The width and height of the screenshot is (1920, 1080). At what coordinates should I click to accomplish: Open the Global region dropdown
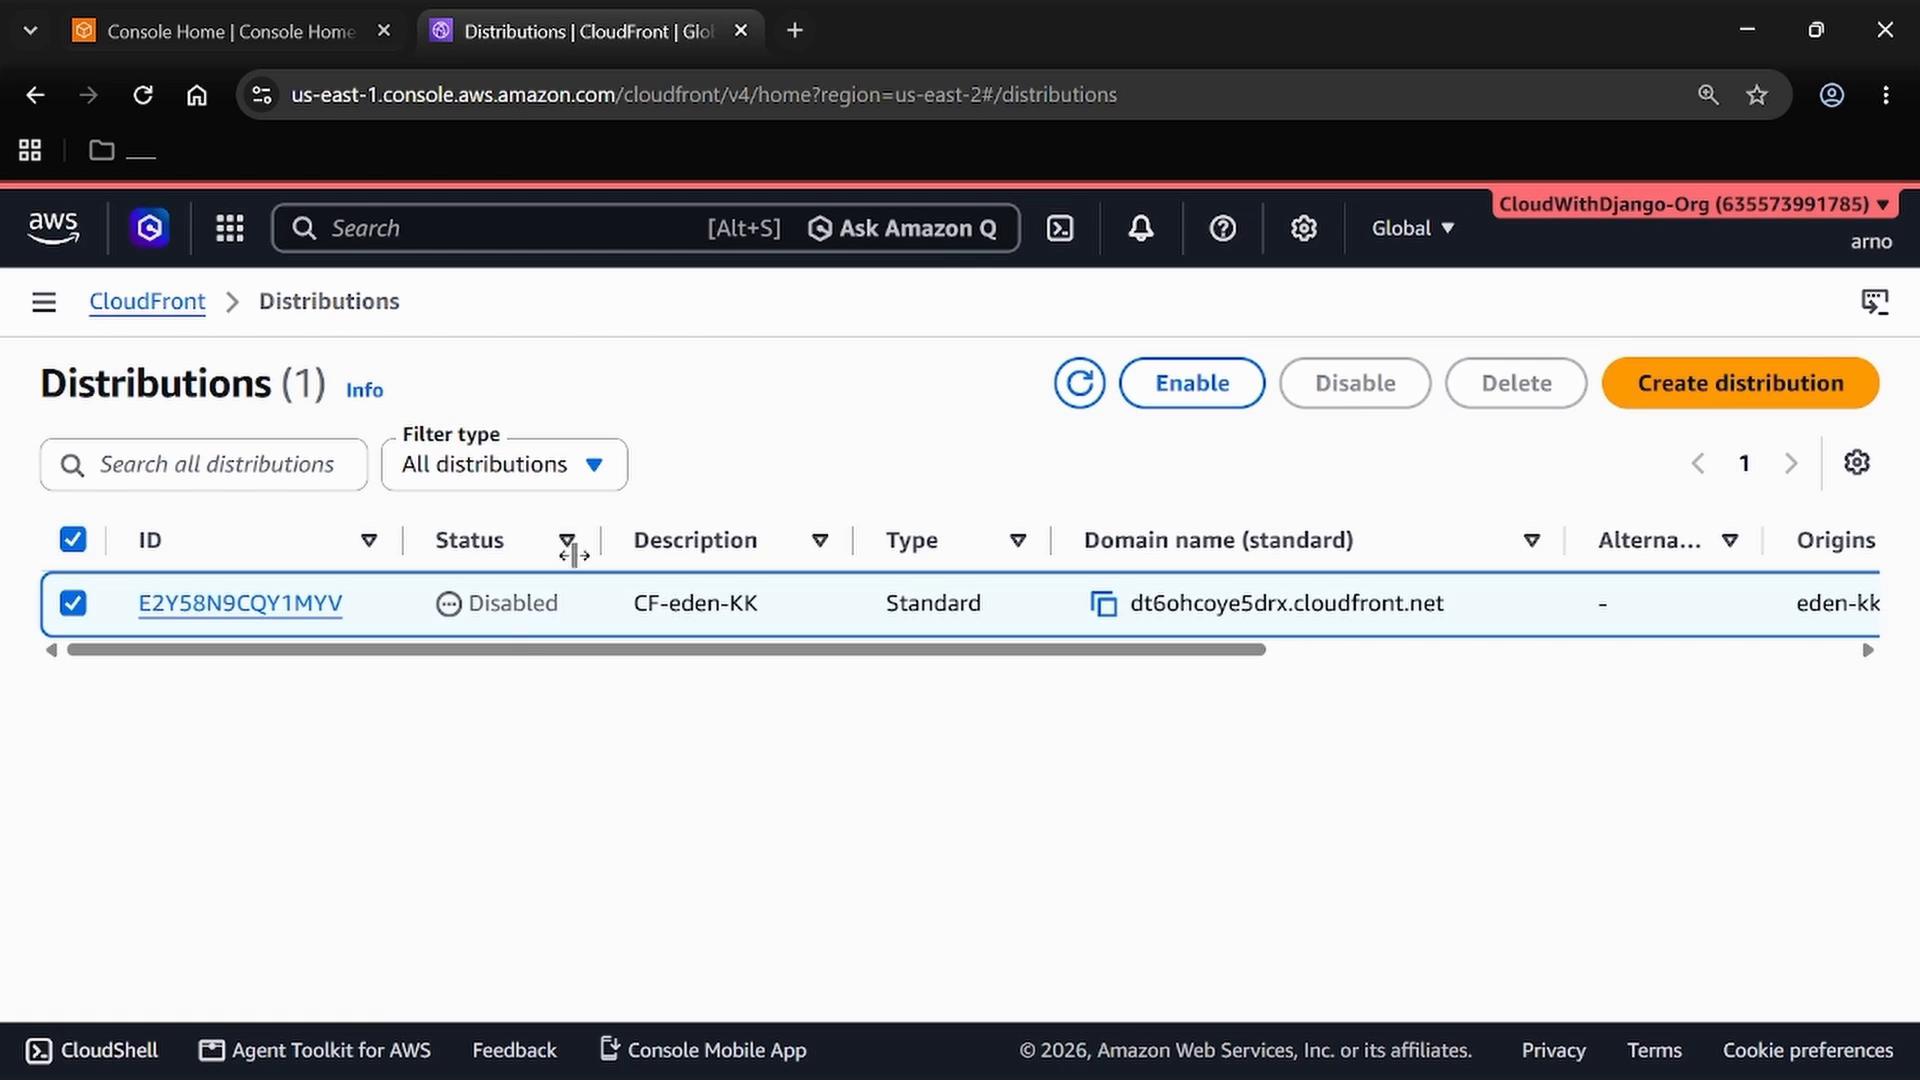point(1412,228)
